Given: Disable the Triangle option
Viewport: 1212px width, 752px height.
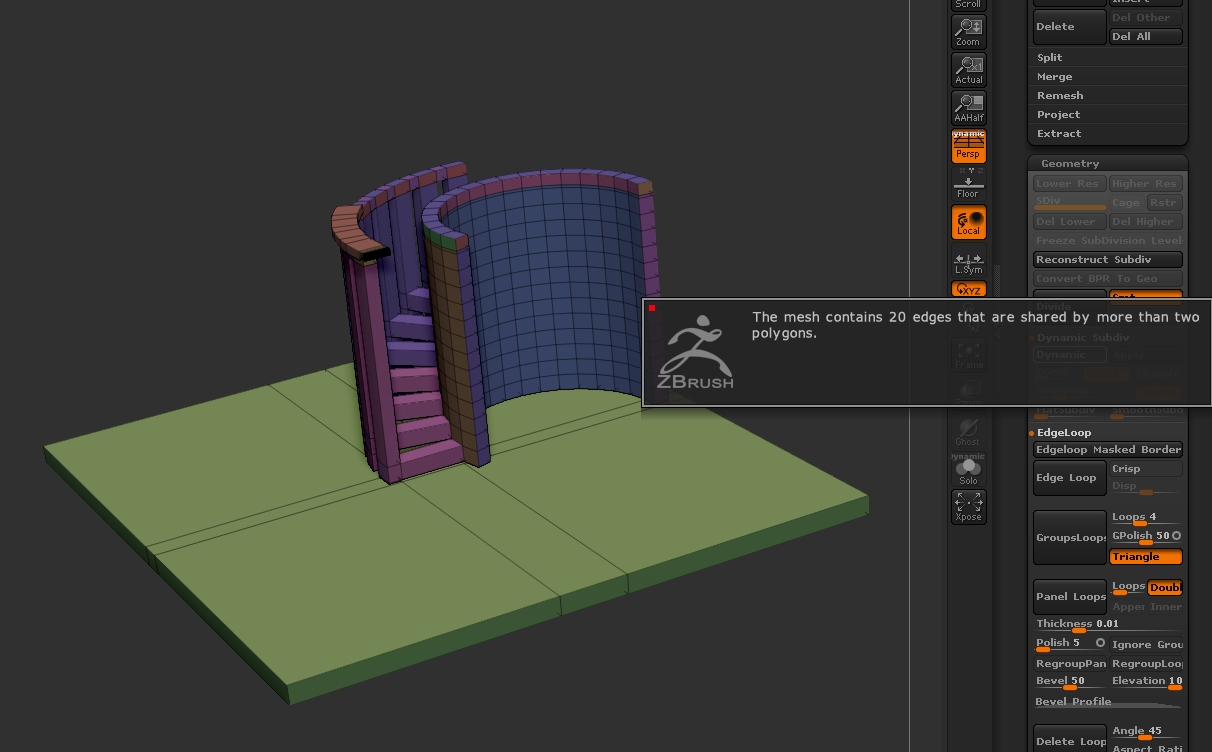Looking at the screenshot, I should pyautogui.click(x=1145, y=557).
